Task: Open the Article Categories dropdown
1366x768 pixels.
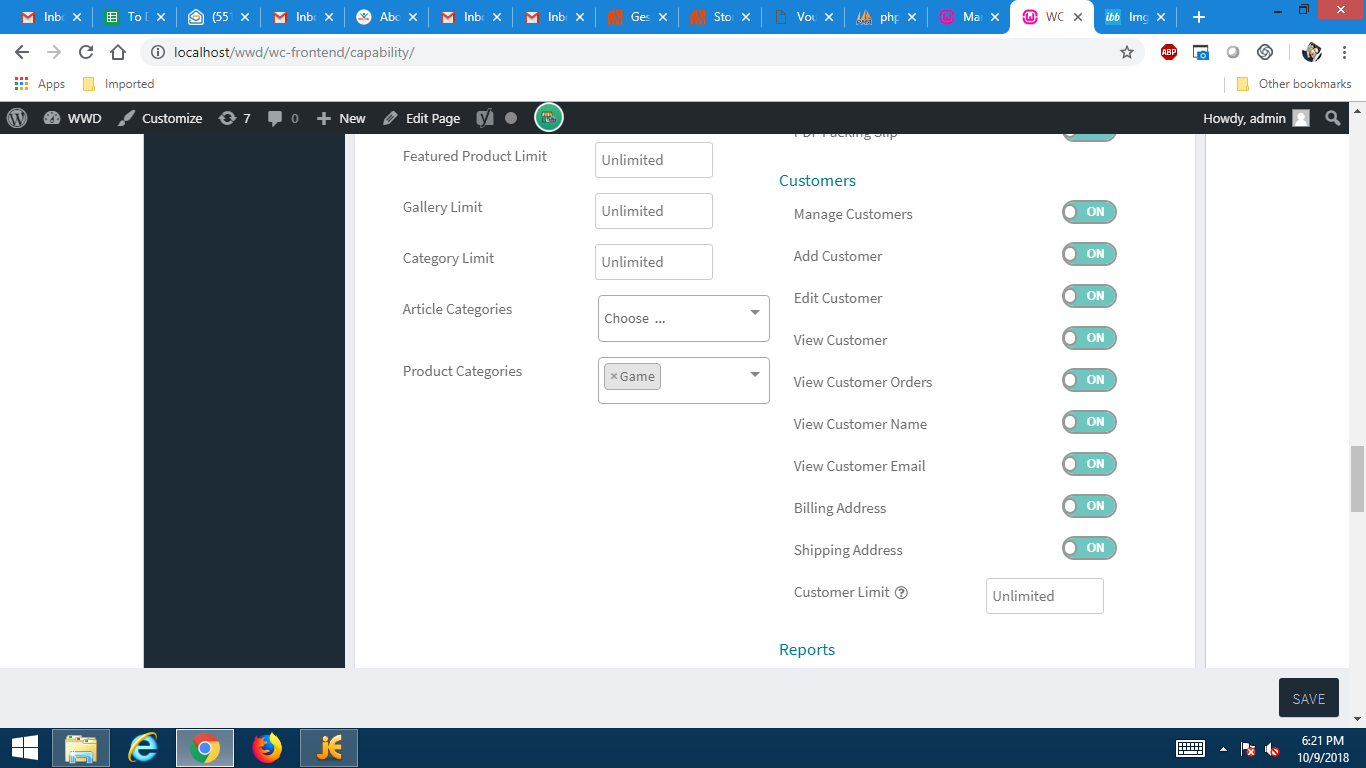Action: pos(684,318)
